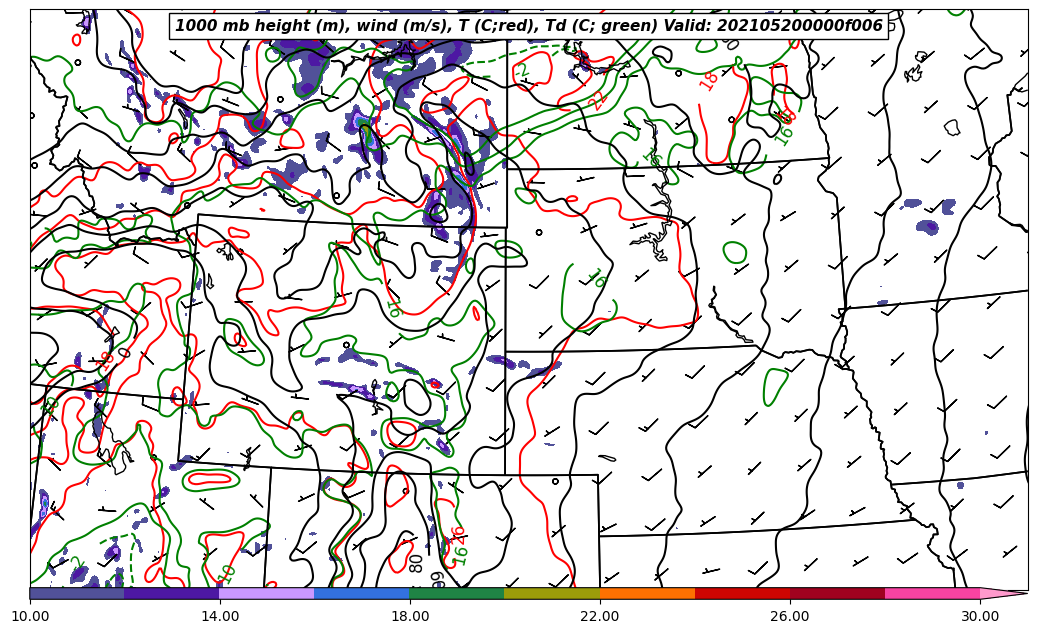Click the royal blue colorbar segment
Viewport: 1037px width, 633px height.
[x=361, y=593]
